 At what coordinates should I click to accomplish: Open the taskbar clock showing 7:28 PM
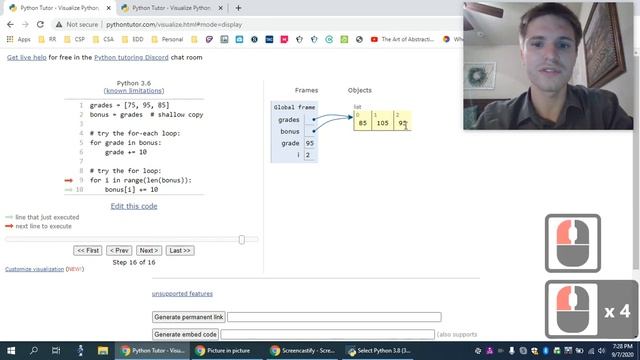point(622,351)
